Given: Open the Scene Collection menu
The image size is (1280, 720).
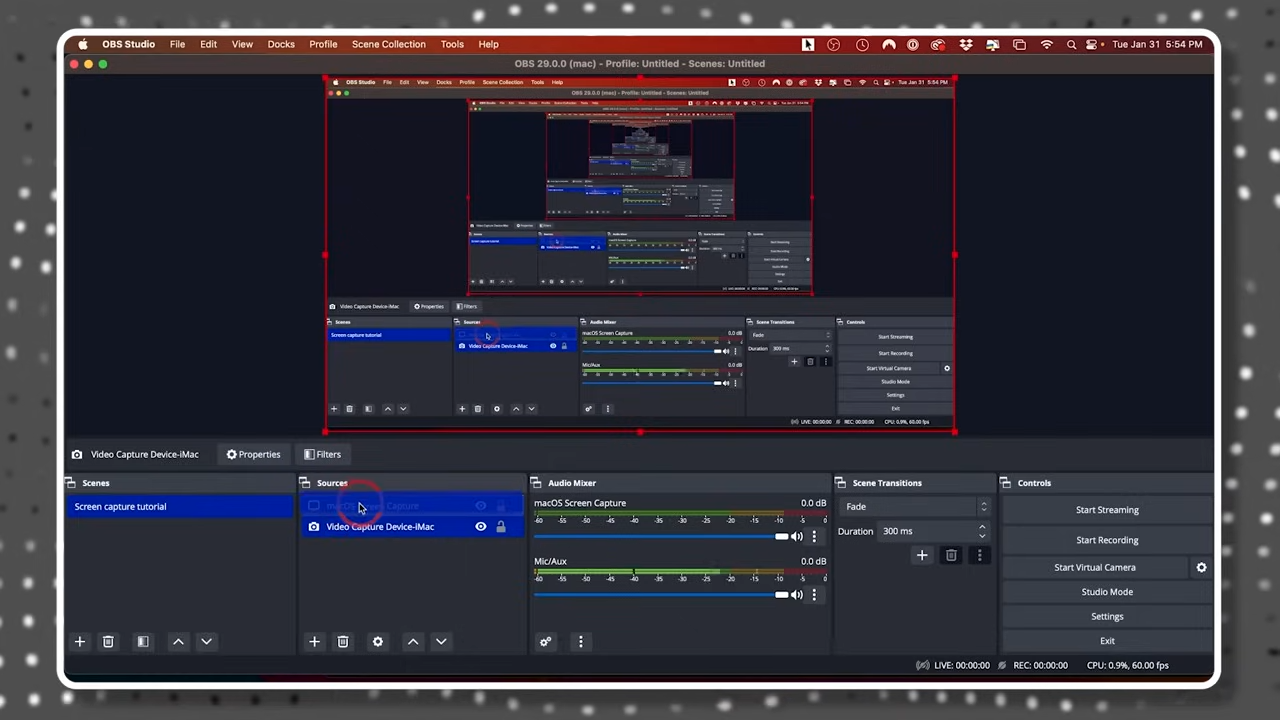Looking at the screenshot, I should pos(388,45).
